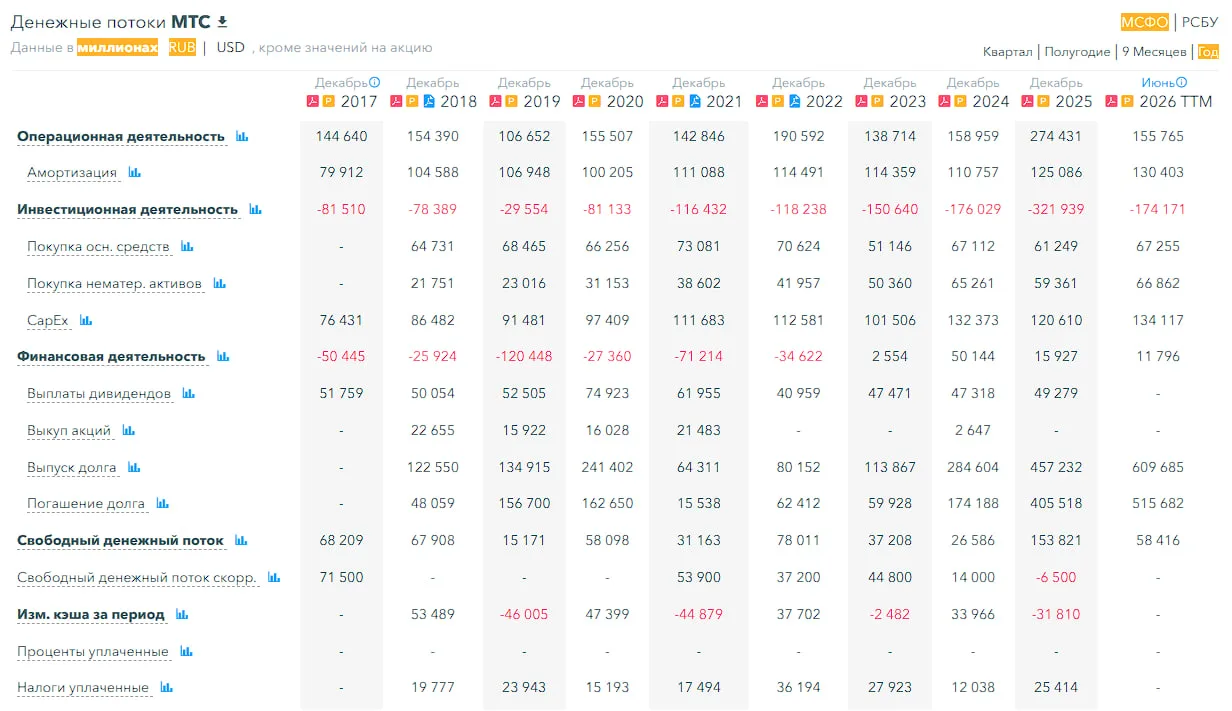
Task: Switch currency to USD
Action: tap(230, 47)
